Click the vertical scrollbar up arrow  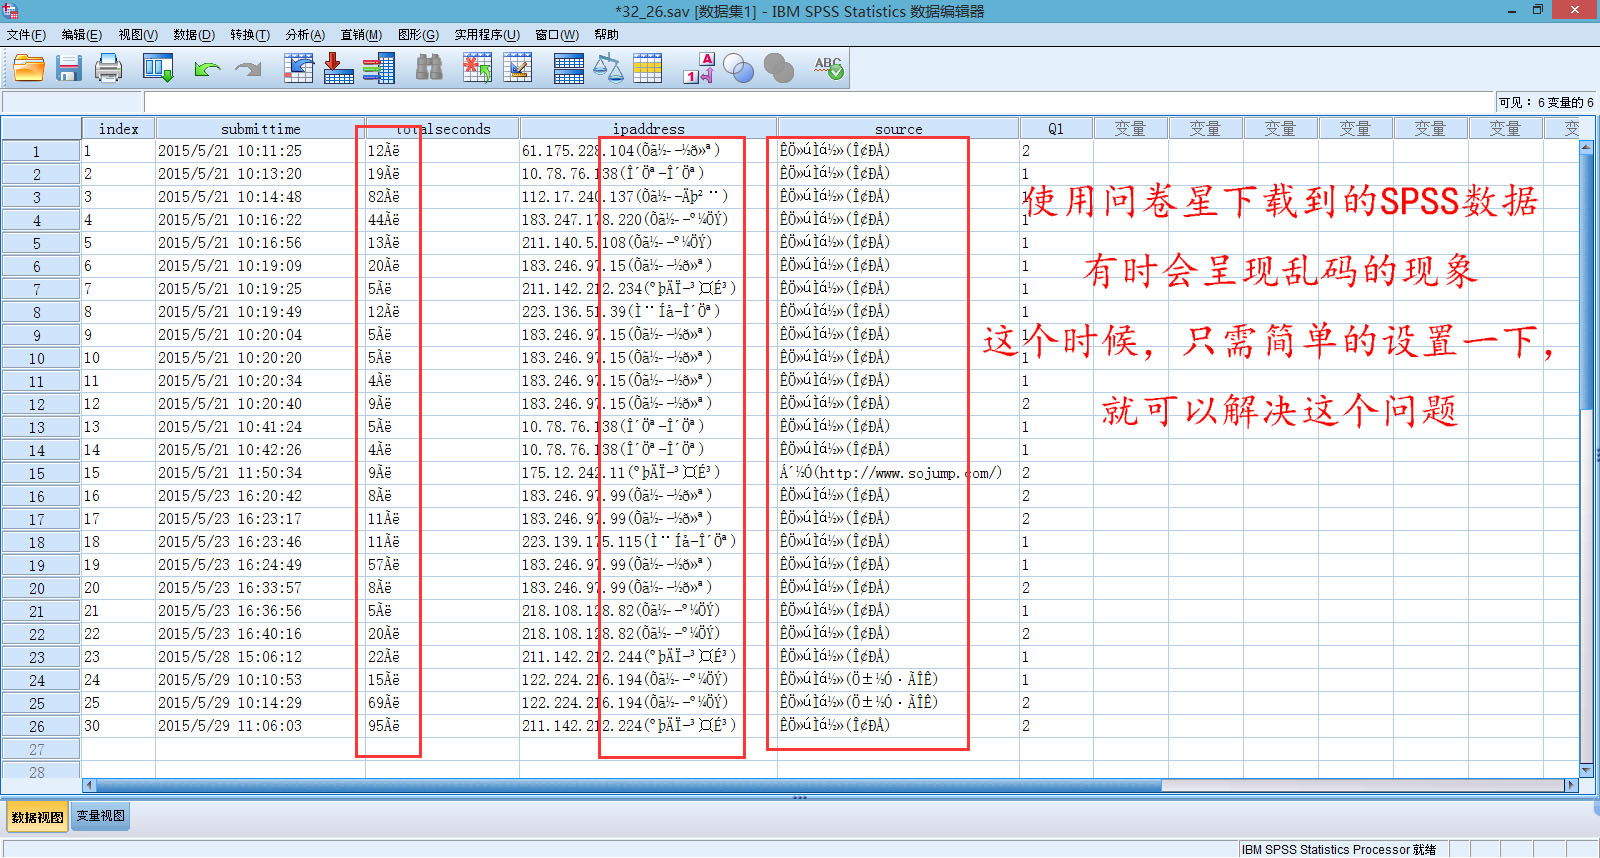(x=1586, y=146)
